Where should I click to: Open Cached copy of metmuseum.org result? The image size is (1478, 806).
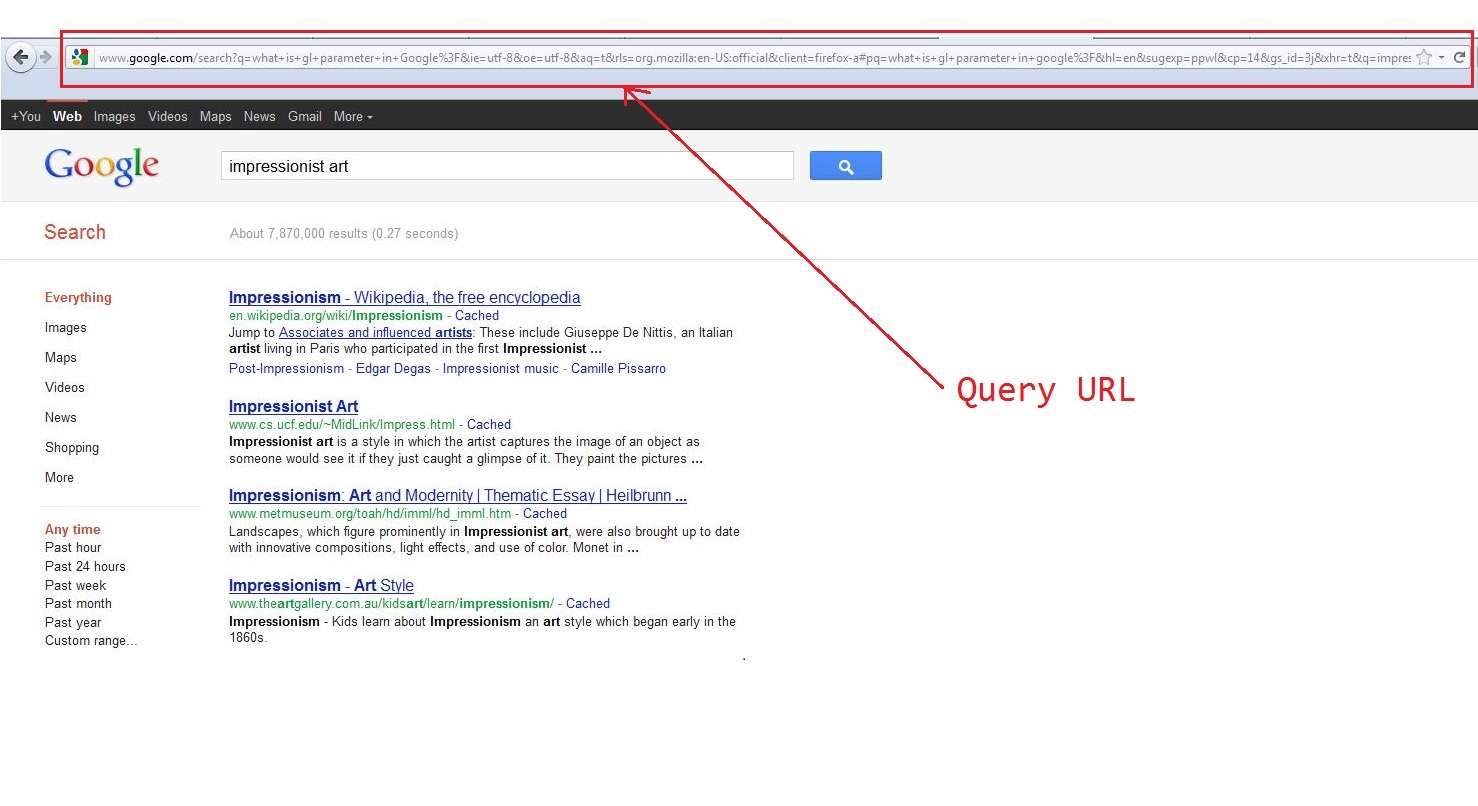545,514
